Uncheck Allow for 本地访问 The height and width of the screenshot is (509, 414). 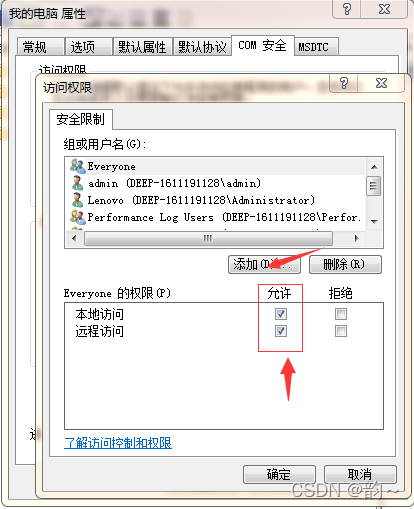coord(281,314)
